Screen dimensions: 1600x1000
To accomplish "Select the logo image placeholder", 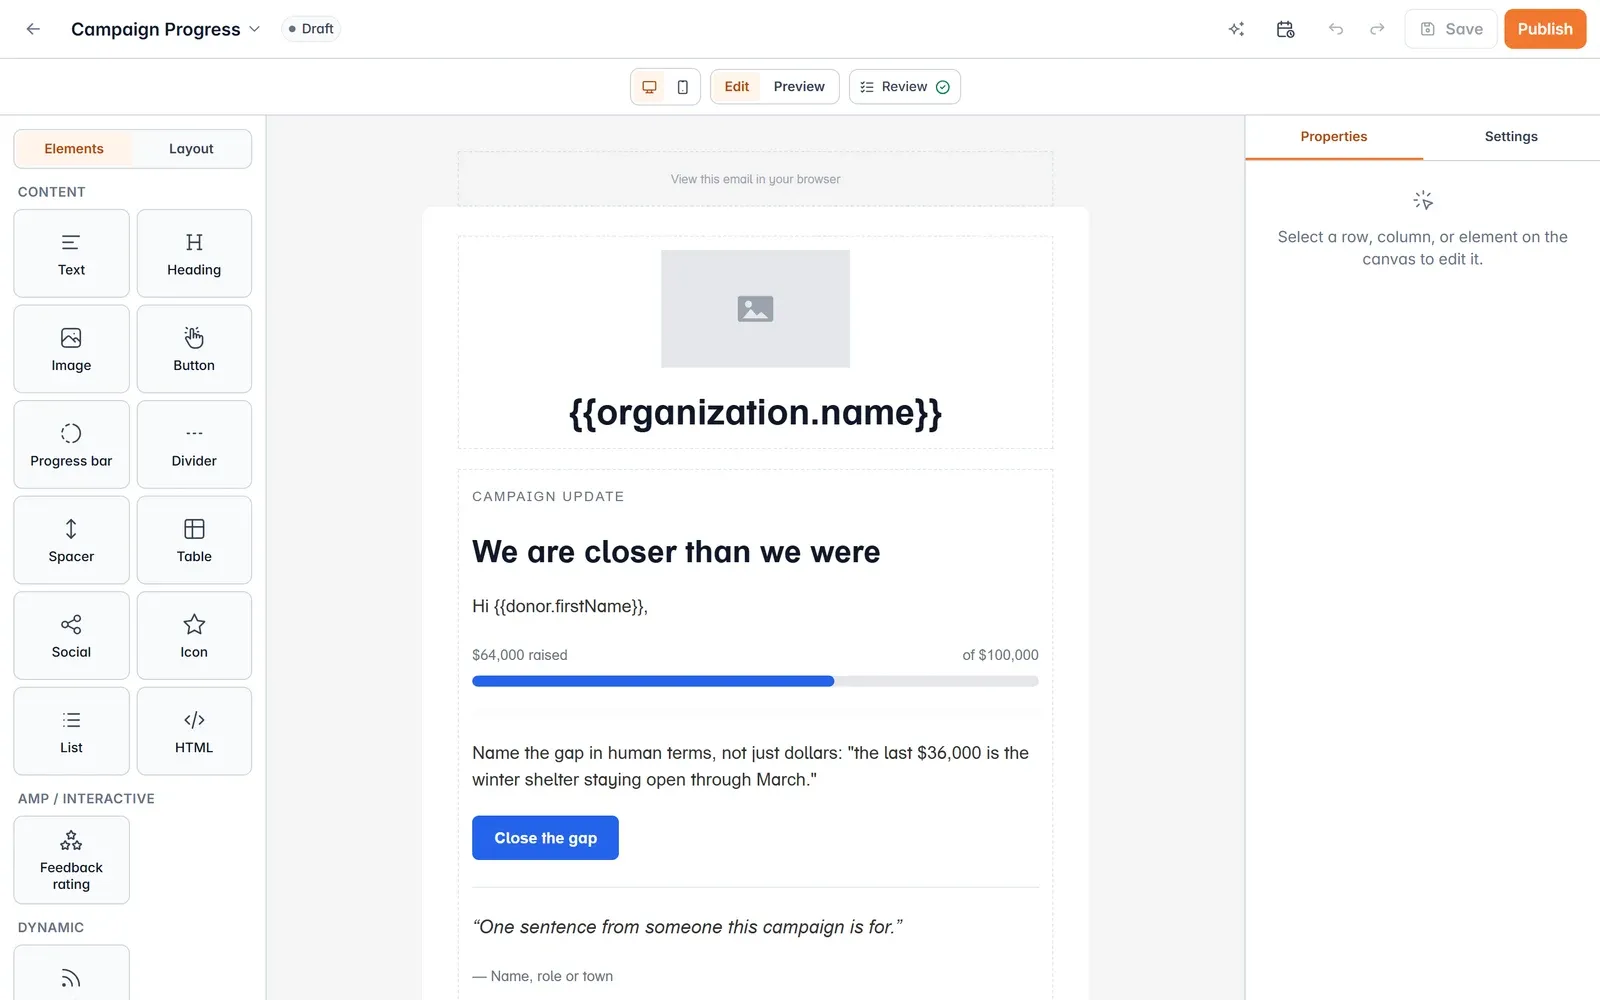I will pos(755,309).
